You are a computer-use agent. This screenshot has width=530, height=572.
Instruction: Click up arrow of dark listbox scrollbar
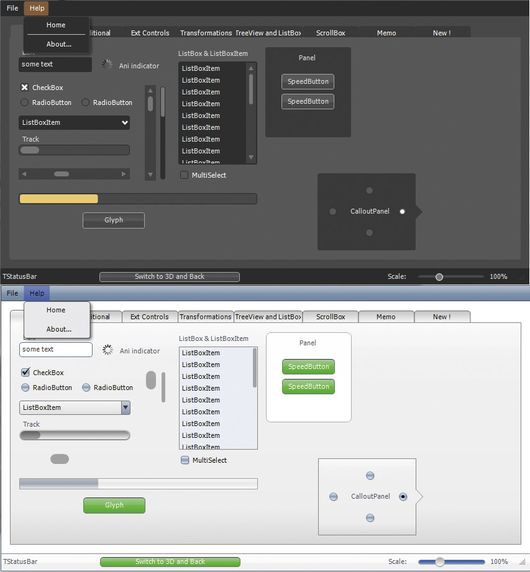click(251, 68)
